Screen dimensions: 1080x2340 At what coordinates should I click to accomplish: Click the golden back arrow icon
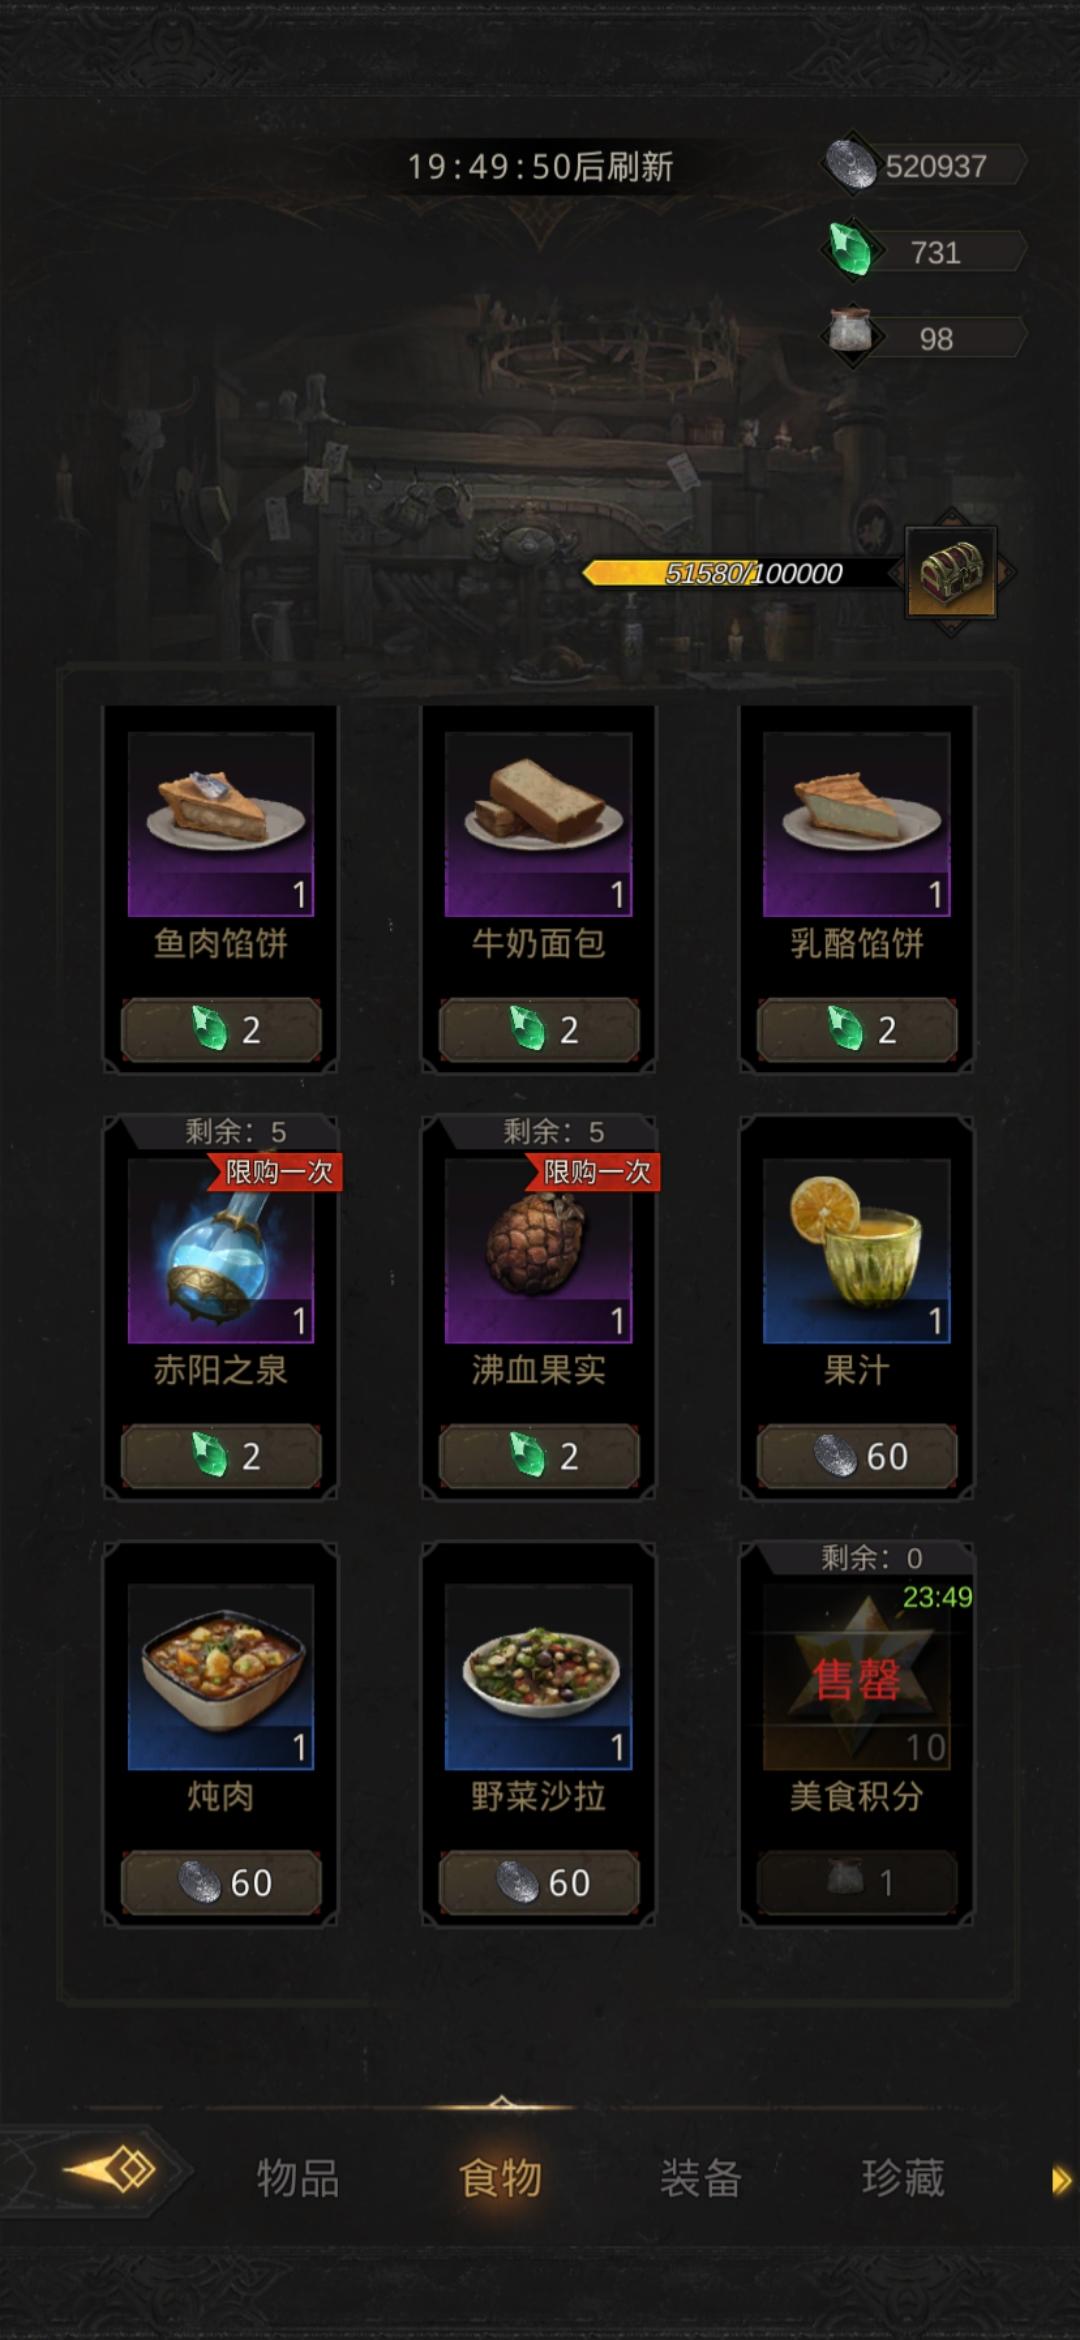pos(111,2170)
